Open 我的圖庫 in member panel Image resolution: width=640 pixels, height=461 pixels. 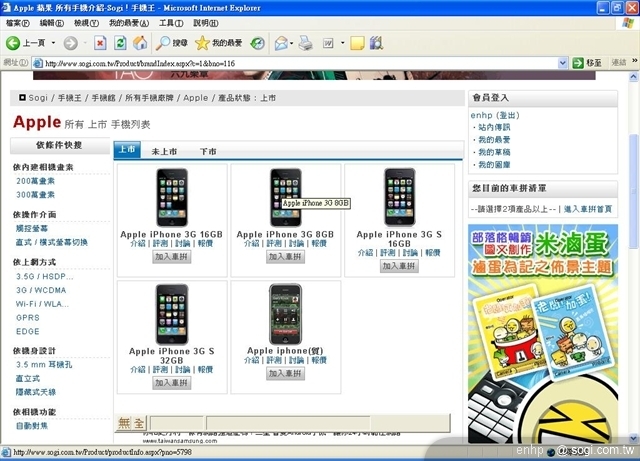pyautogui.click(x=494, y=165)
